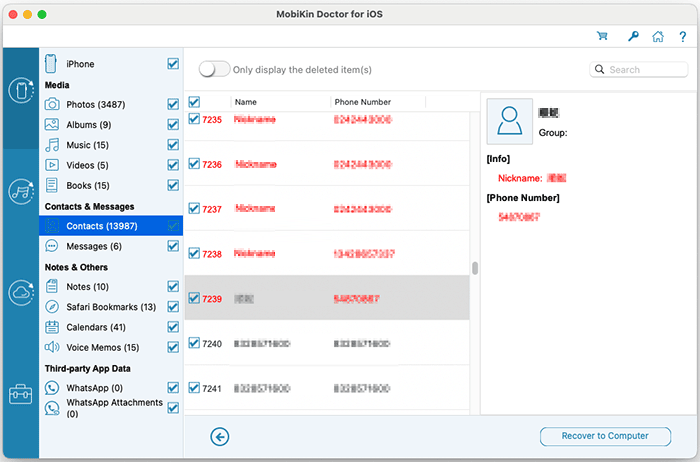Open Messages (6) category
The image size is (700, 462).
tap(93, 246)
